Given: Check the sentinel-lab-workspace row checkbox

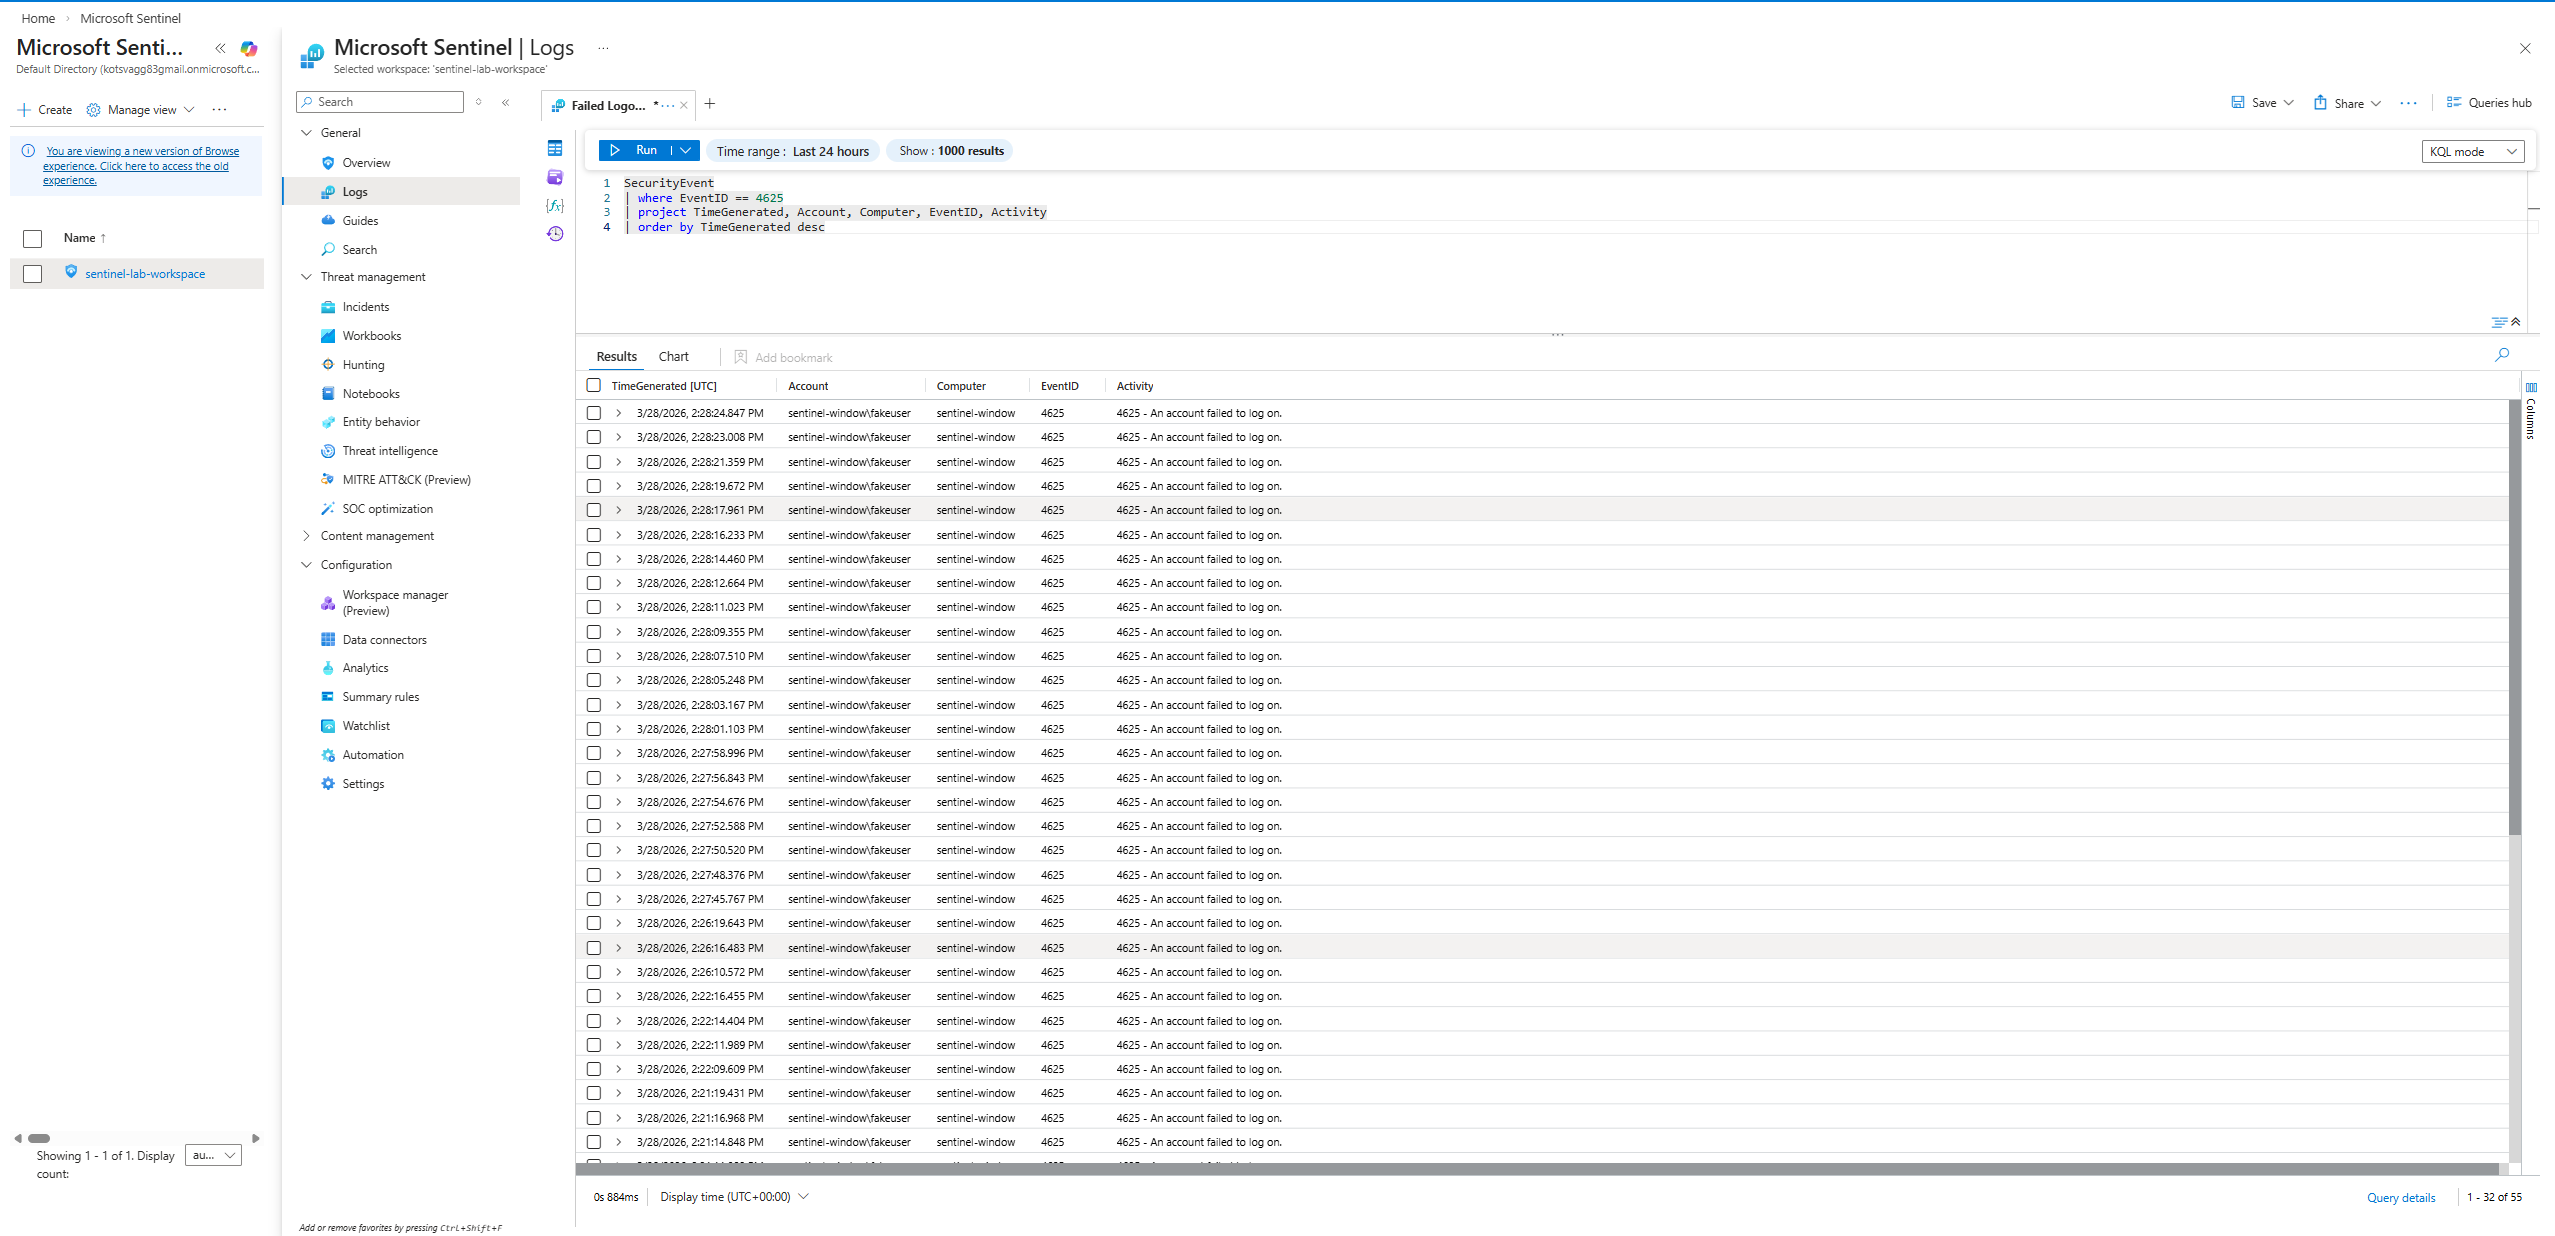Looking at the screenshot, I should pyautogui.click(x=33, y=274).
